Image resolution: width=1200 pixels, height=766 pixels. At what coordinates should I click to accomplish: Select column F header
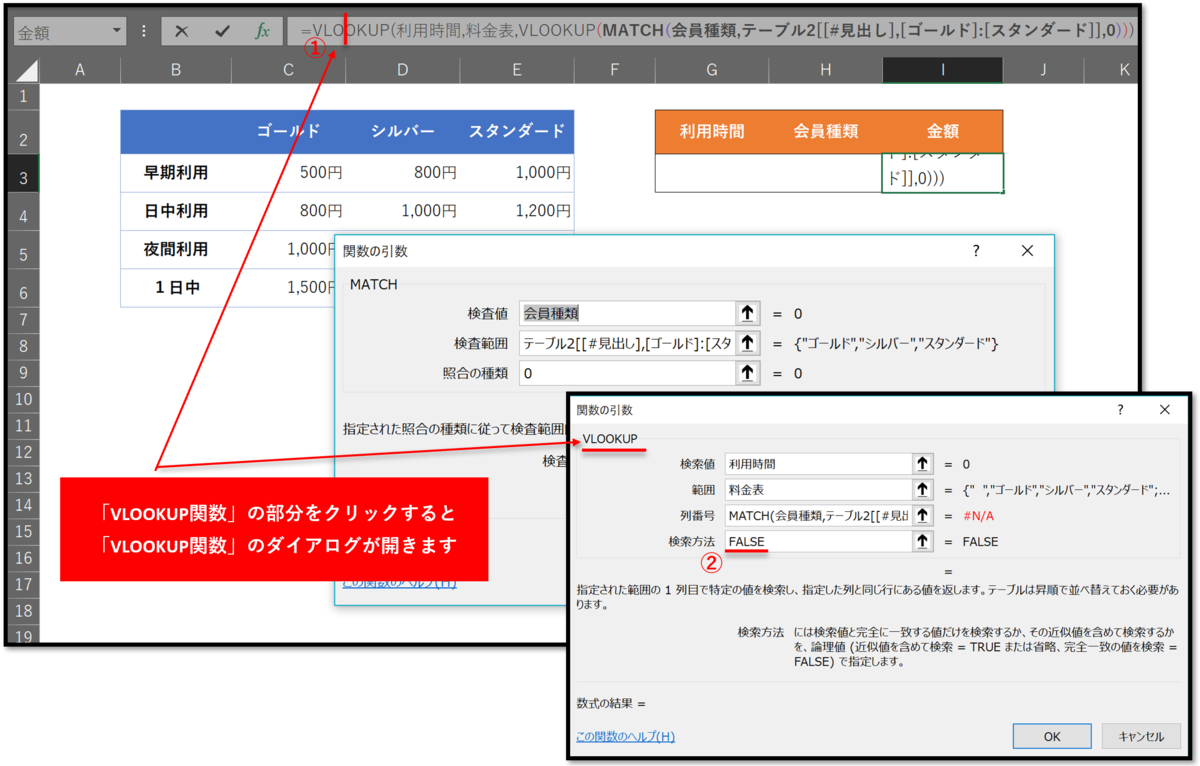point(614,69)
